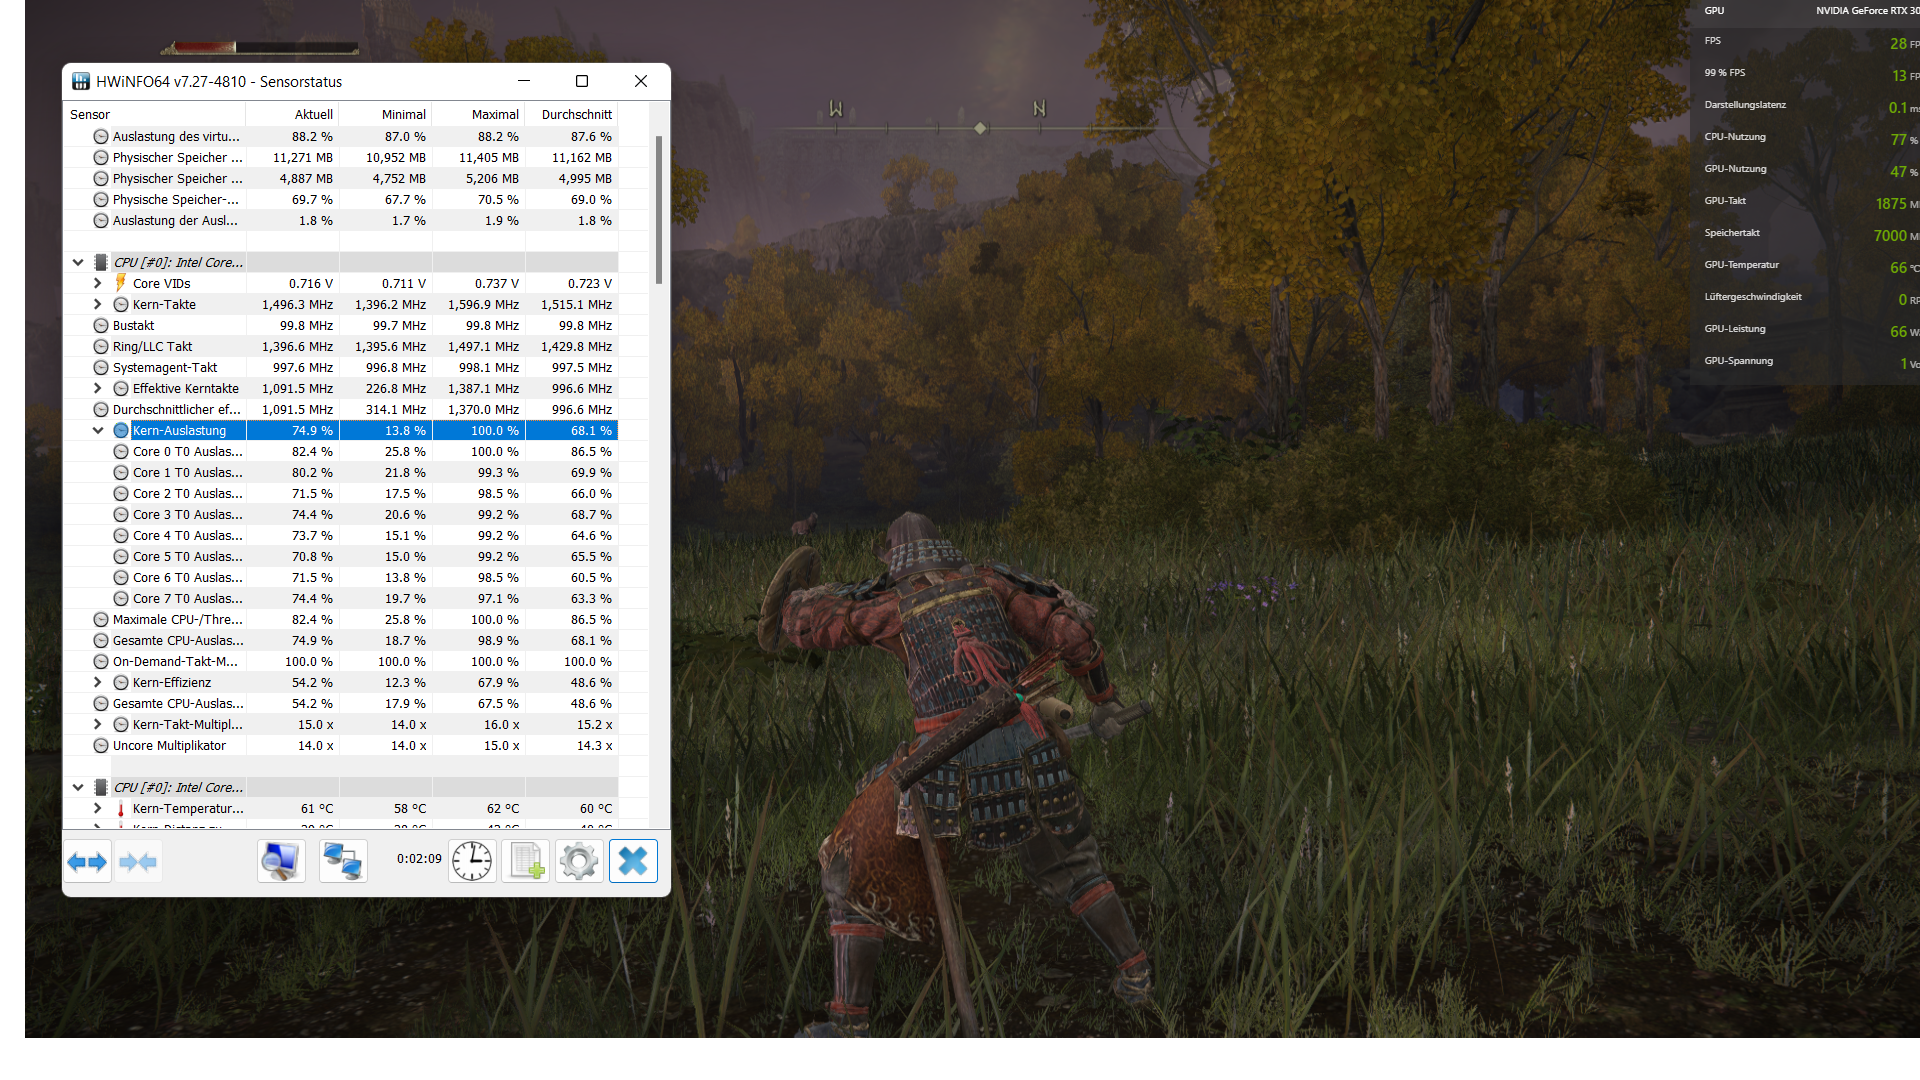Expand the Kern-Effizienz tree node

pos(98,683)
